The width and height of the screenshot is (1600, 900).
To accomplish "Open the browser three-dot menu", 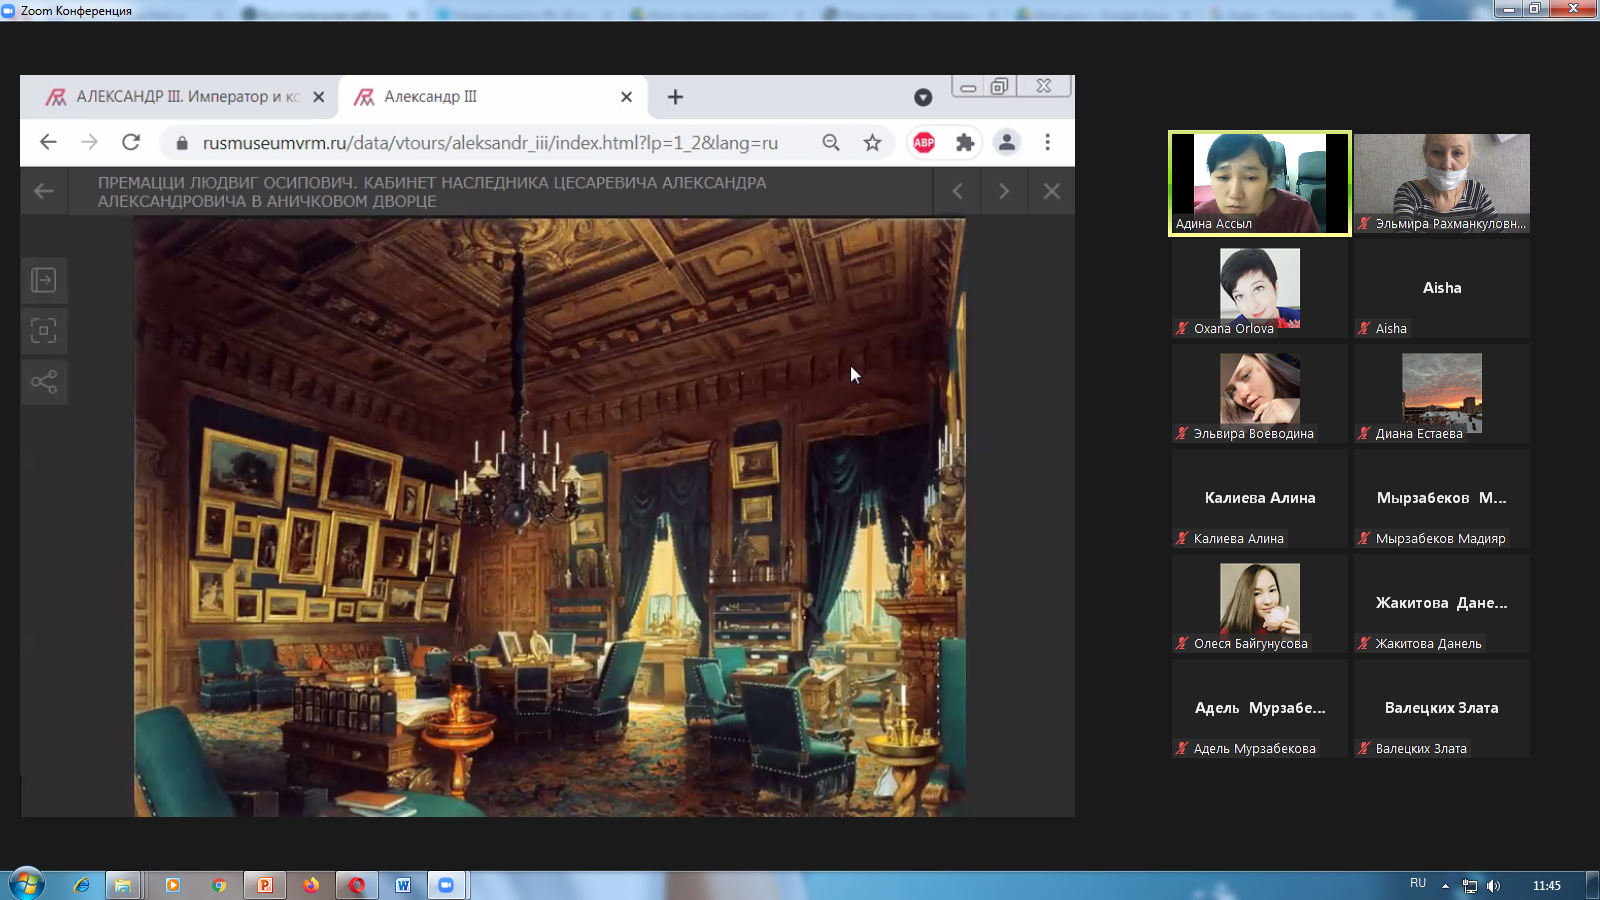I will [x=1048, y=142].
